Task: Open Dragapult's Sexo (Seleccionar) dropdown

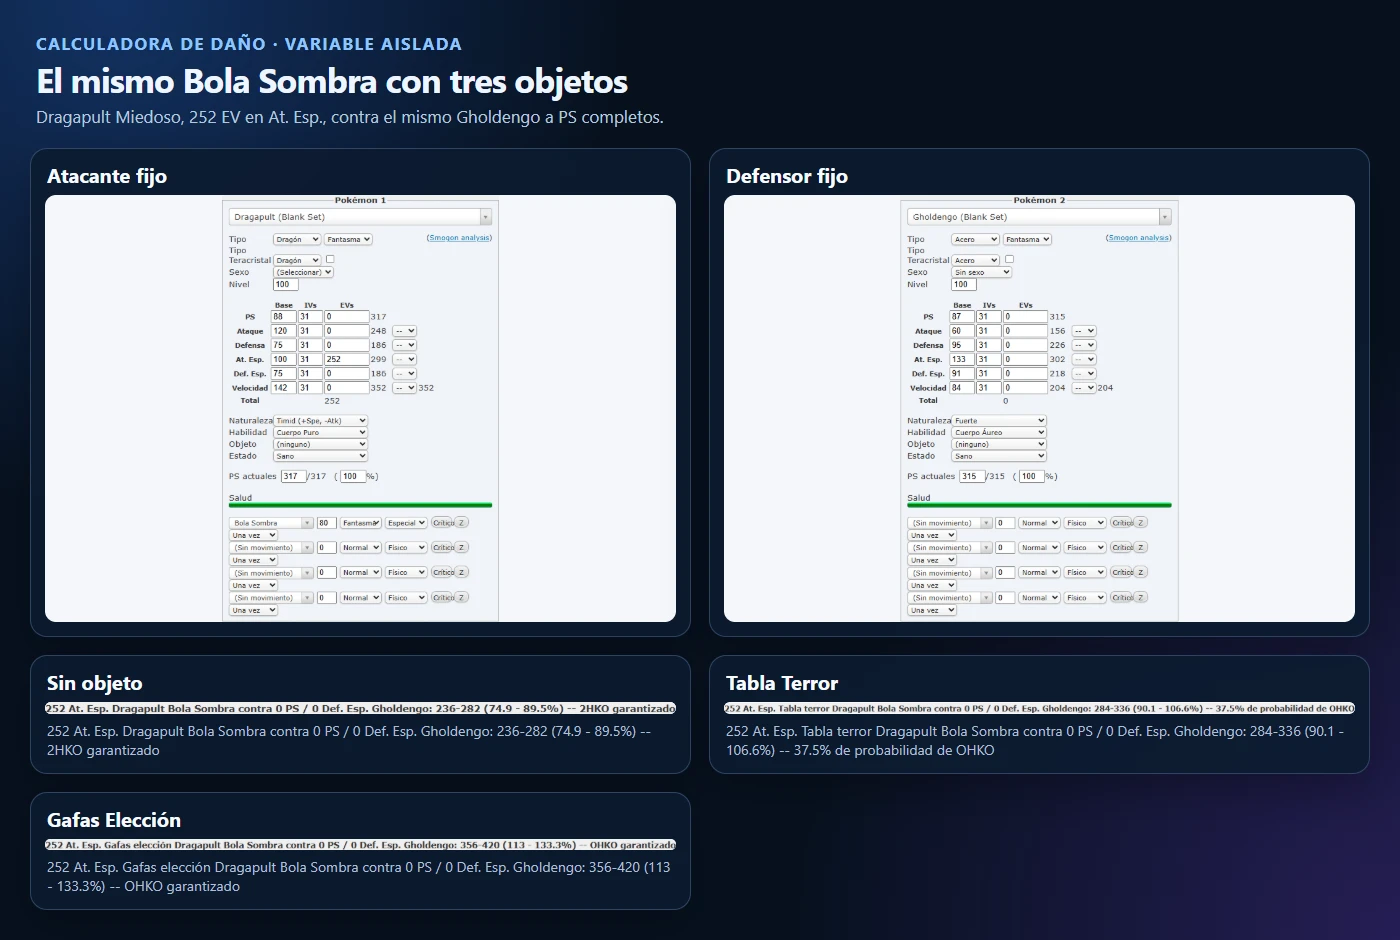Action: coord(304,272)
